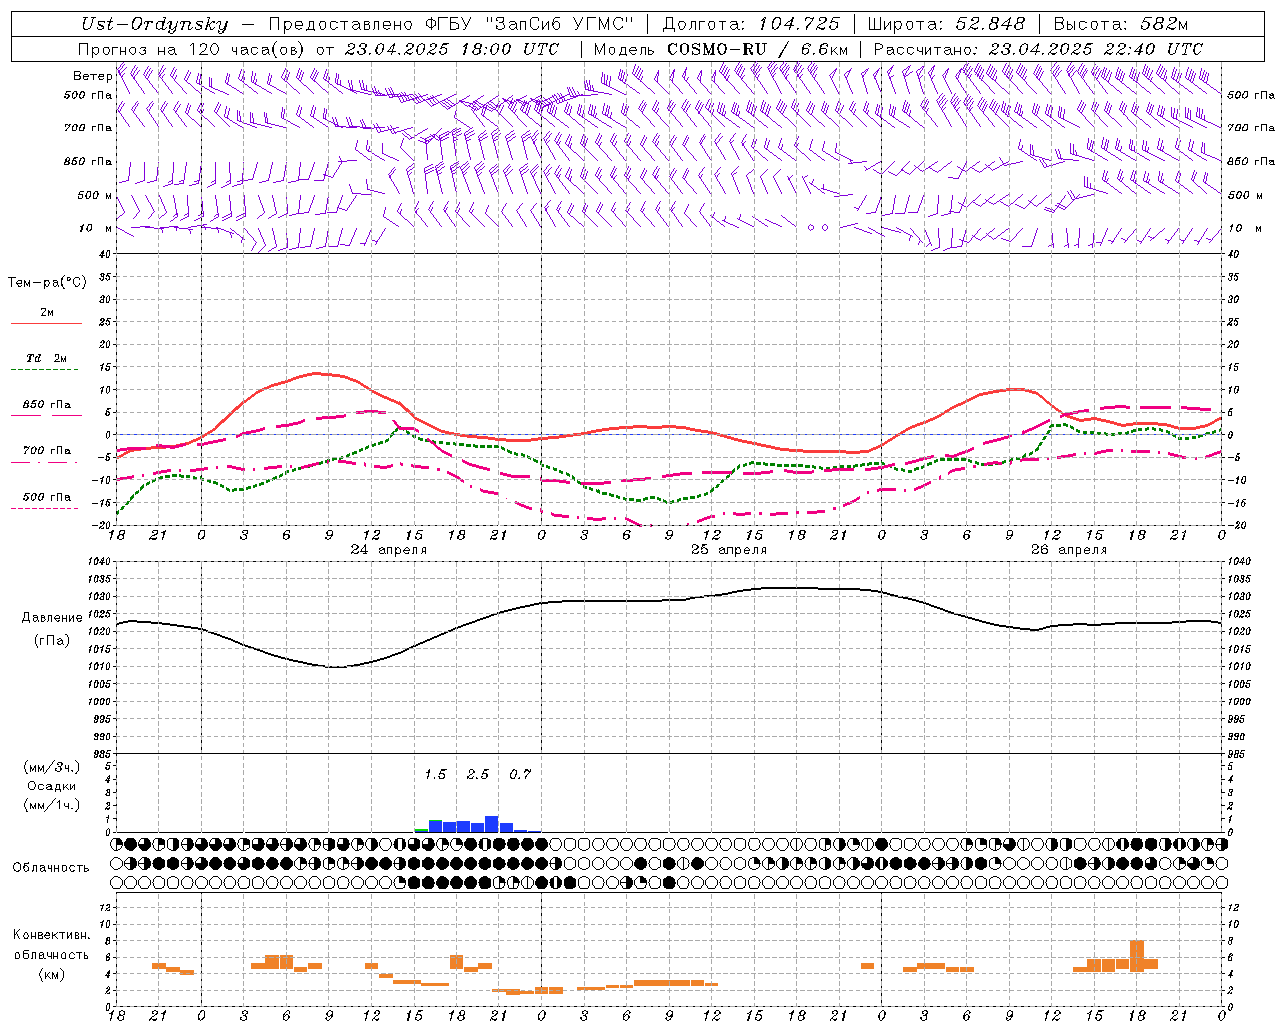Click the tallest orange convective cloud bar

click(x=1137, y=955)
